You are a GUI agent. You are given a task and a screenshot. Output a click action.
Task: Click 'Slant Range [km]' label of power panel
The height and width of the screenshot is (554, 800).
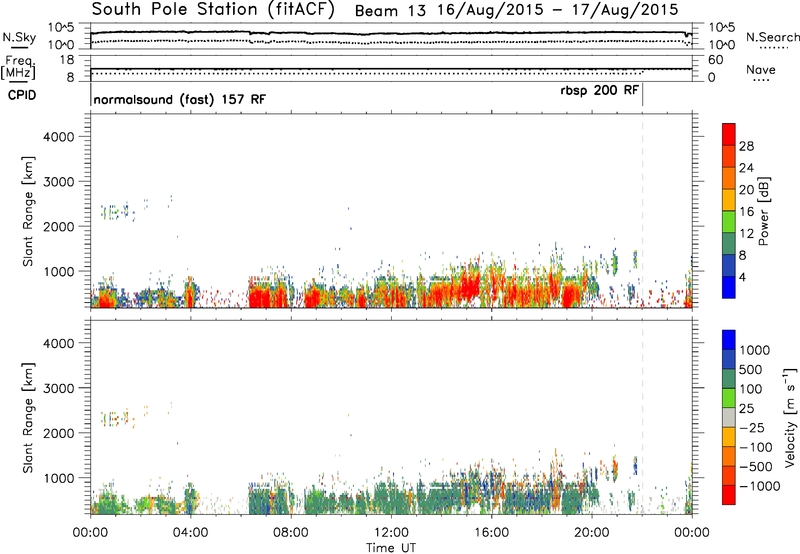pyautogui.click(x=28, y=211)
